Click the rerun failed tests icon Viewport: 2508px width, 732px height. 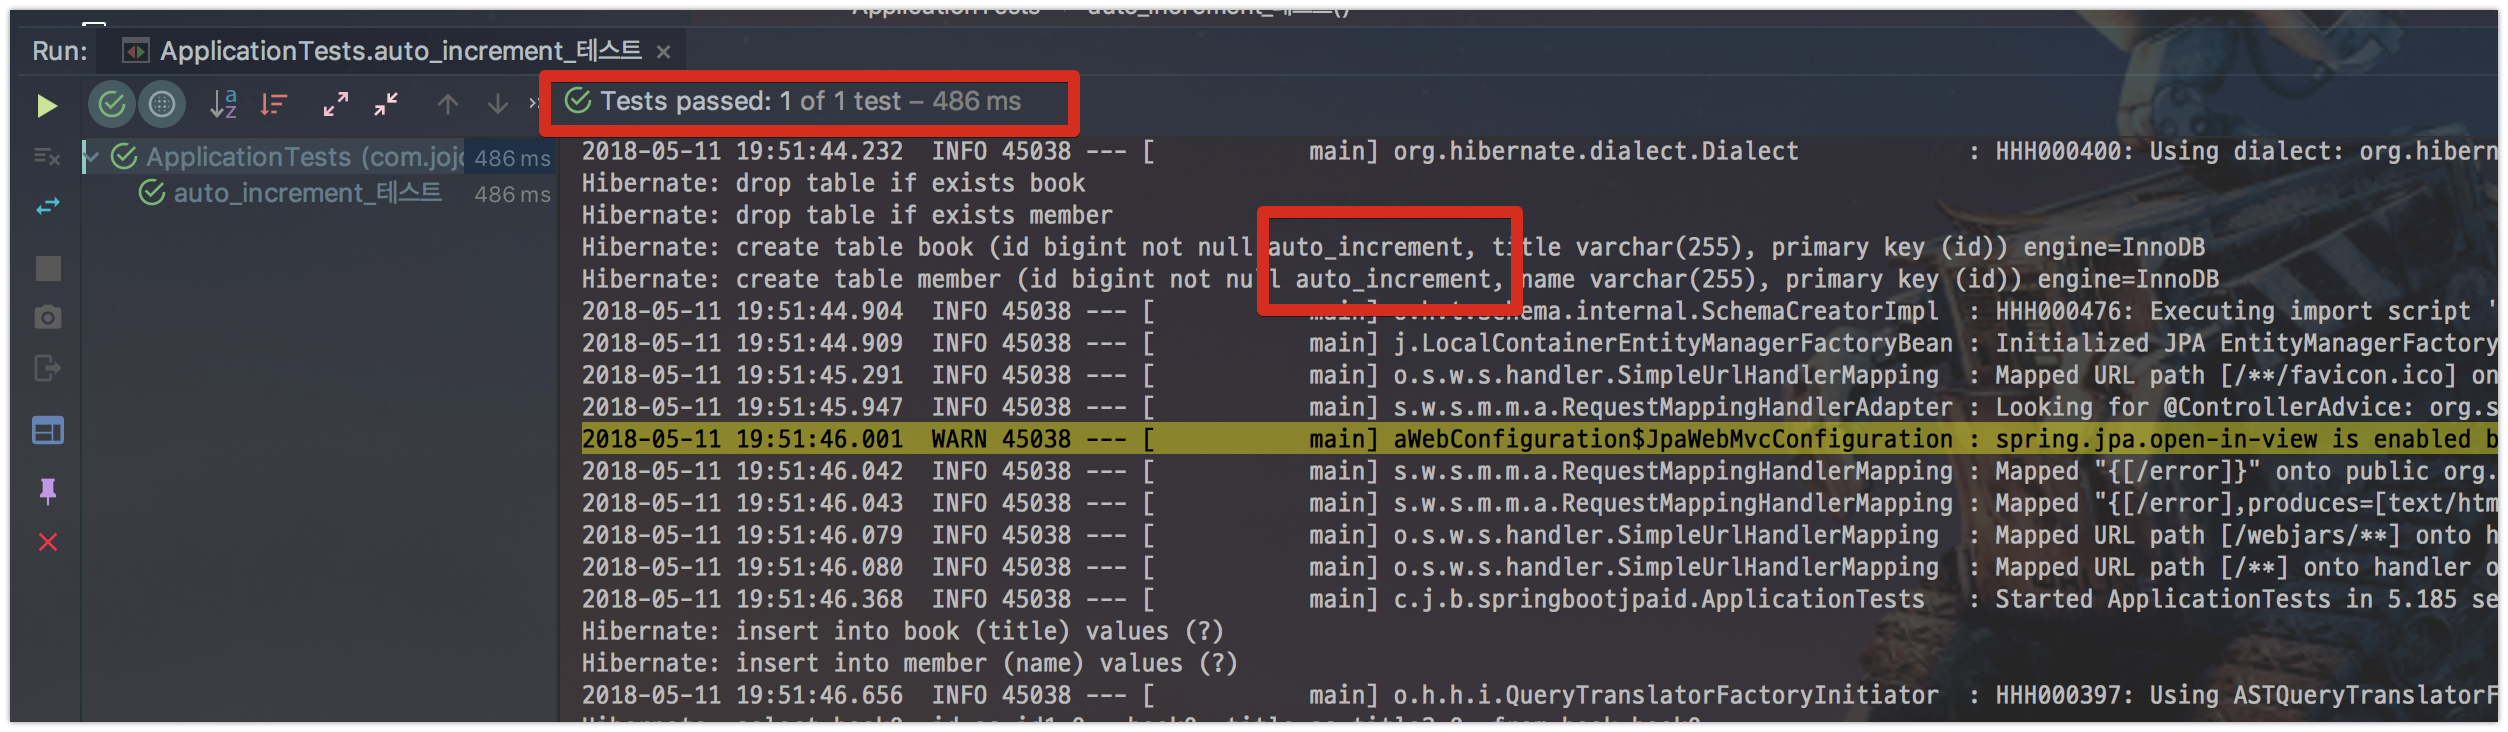point(47,157)
